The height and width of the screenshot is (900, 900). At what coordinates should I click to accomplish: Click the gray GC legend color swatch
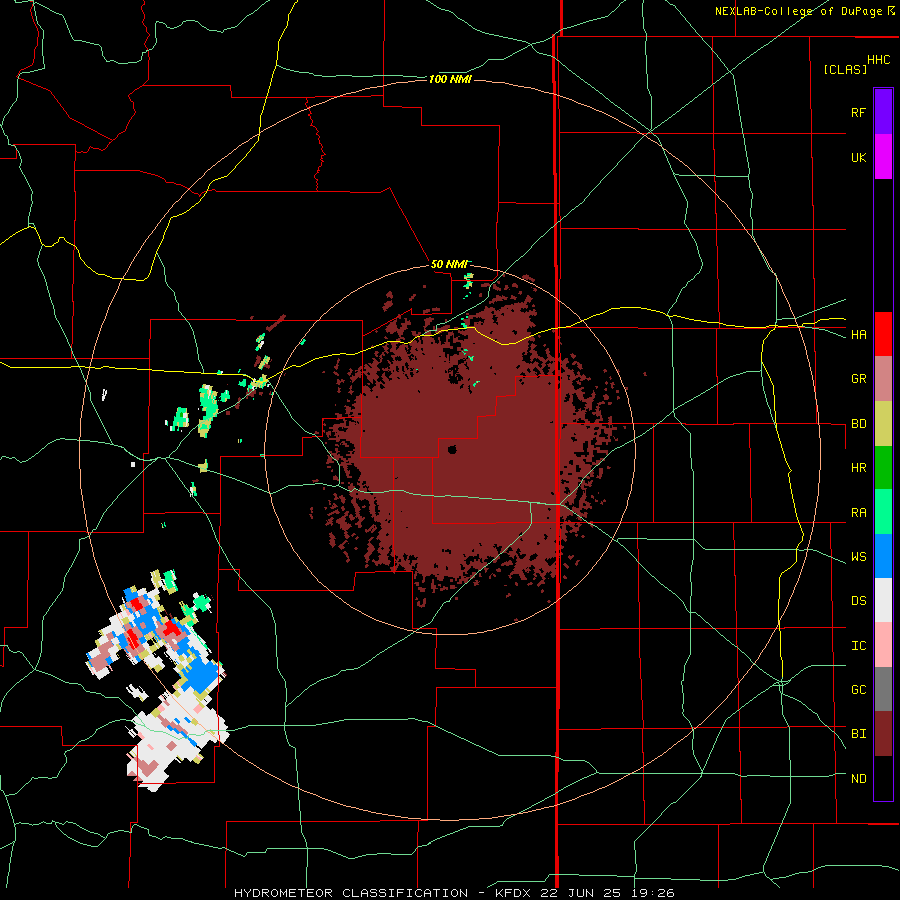(883, 689)
